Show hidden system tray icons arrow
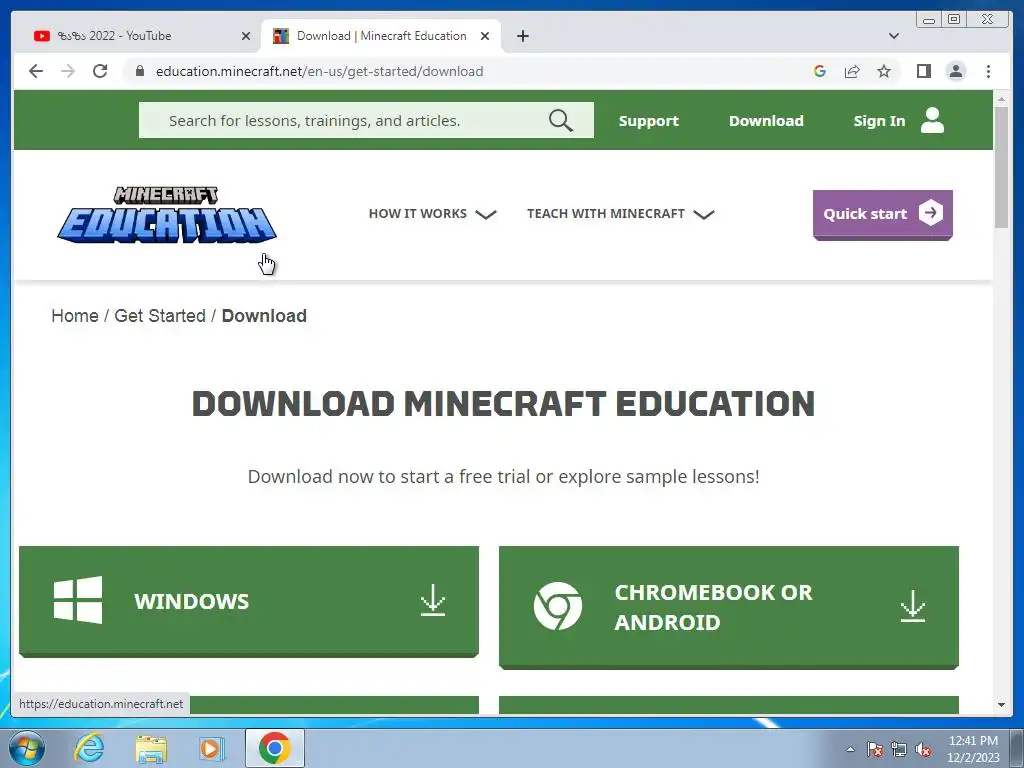The width and height of the screenshot is (1024, 768). 850,749
